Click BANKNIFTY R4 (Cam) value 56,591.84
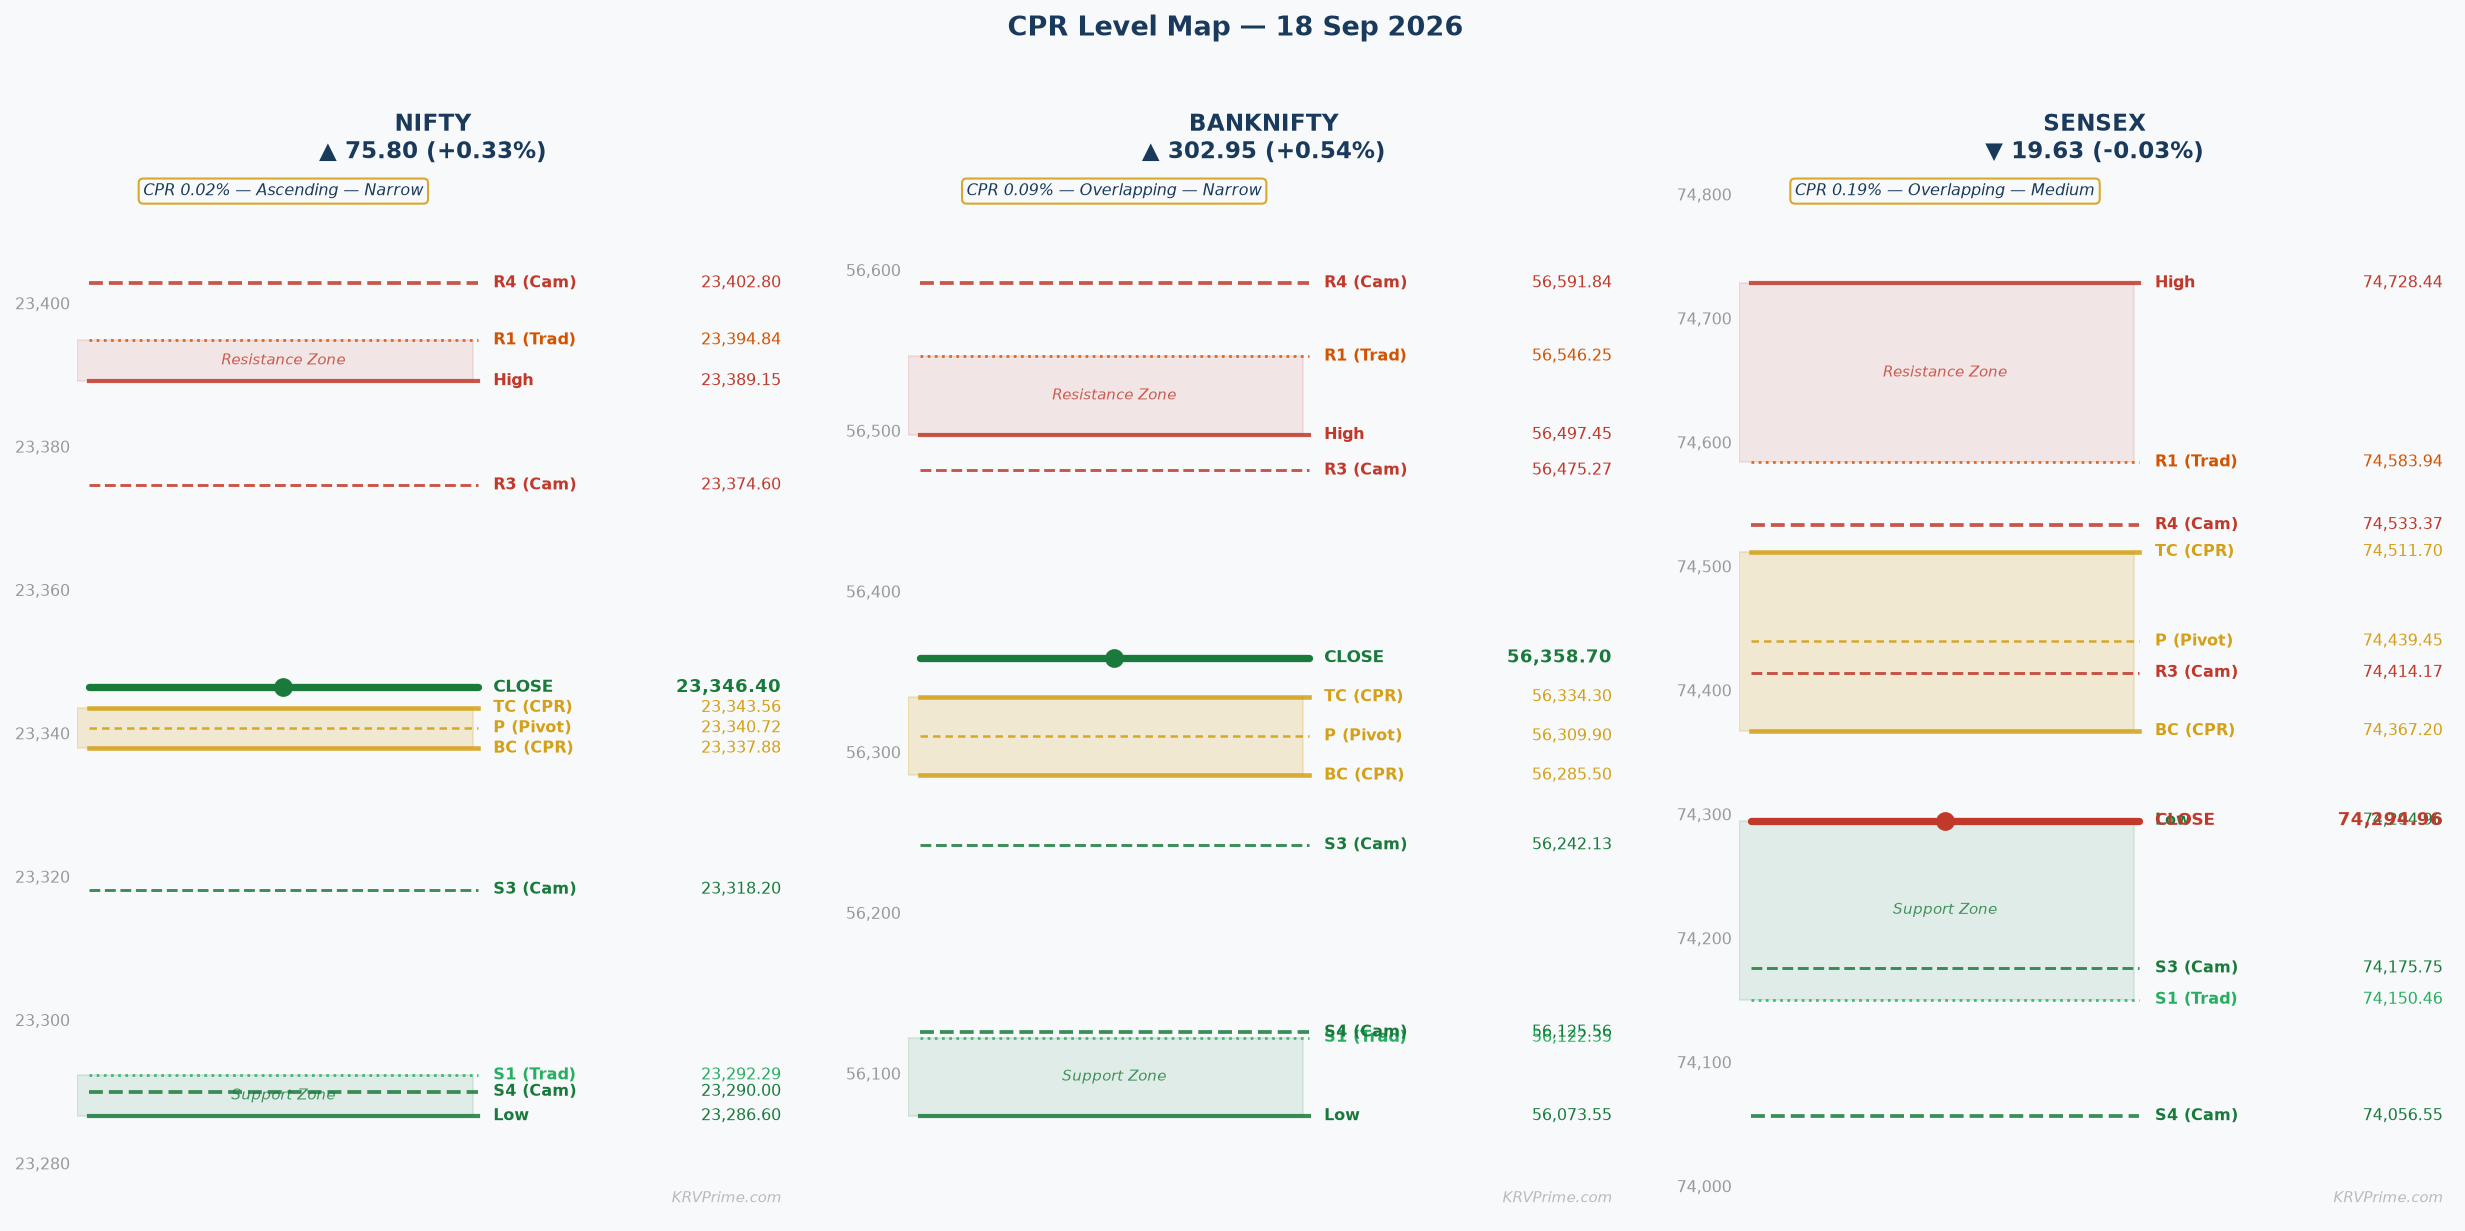 point(1572,283)
